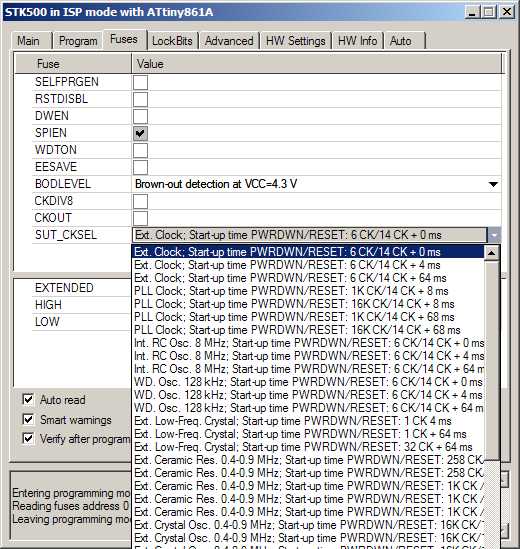The image size is (520, 549).
Task: Open the Program tab
Action: [x=78, y=41]
